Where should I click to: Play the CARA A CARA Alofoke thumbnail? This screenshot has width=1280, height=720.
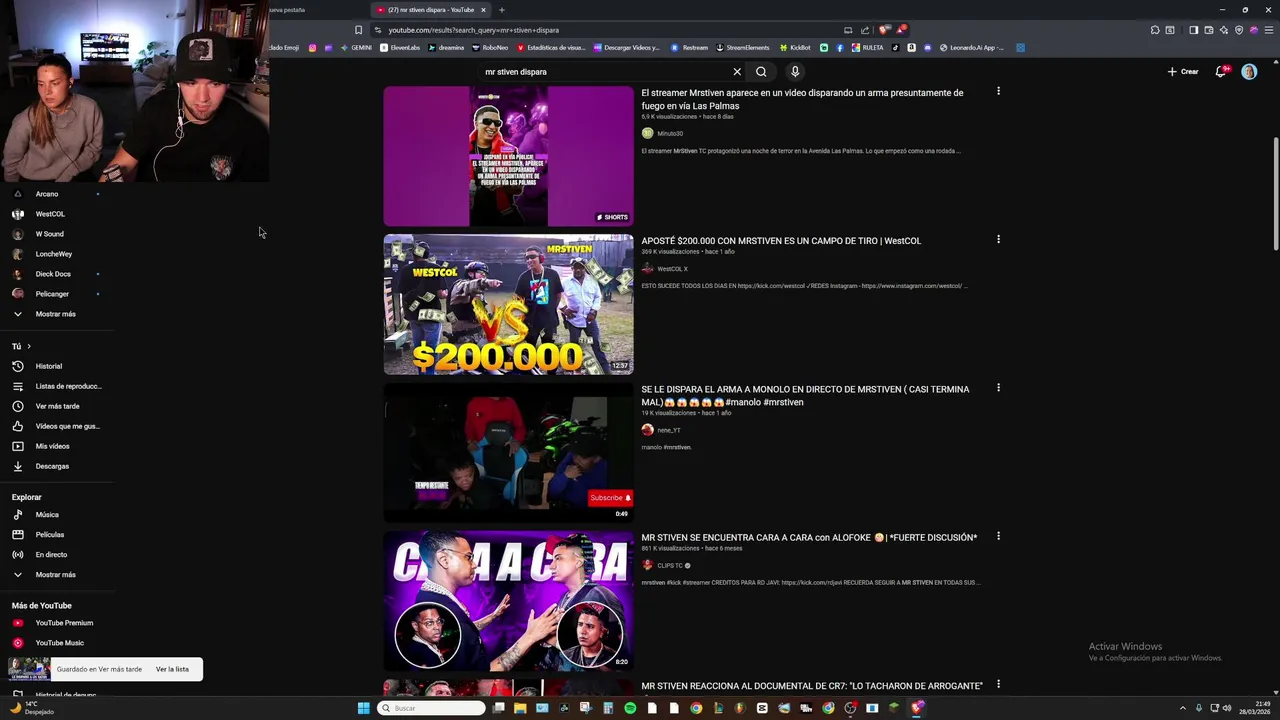508,601
